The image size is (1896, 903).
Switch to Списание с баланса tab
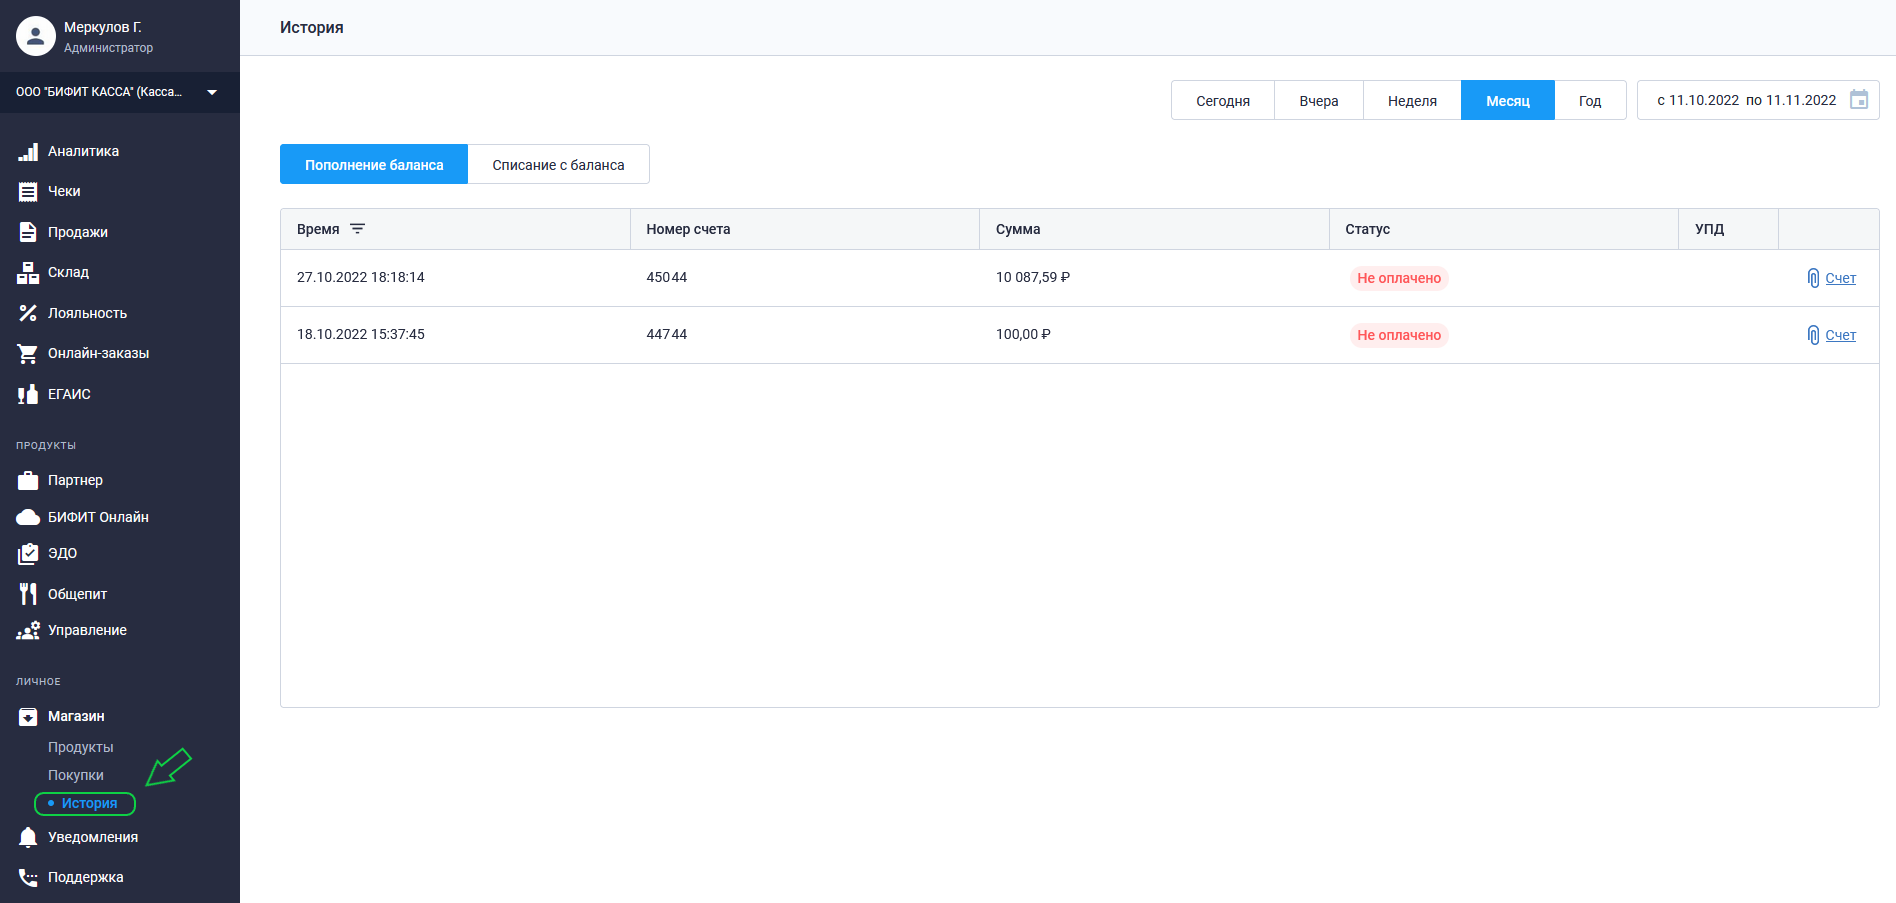558,164
